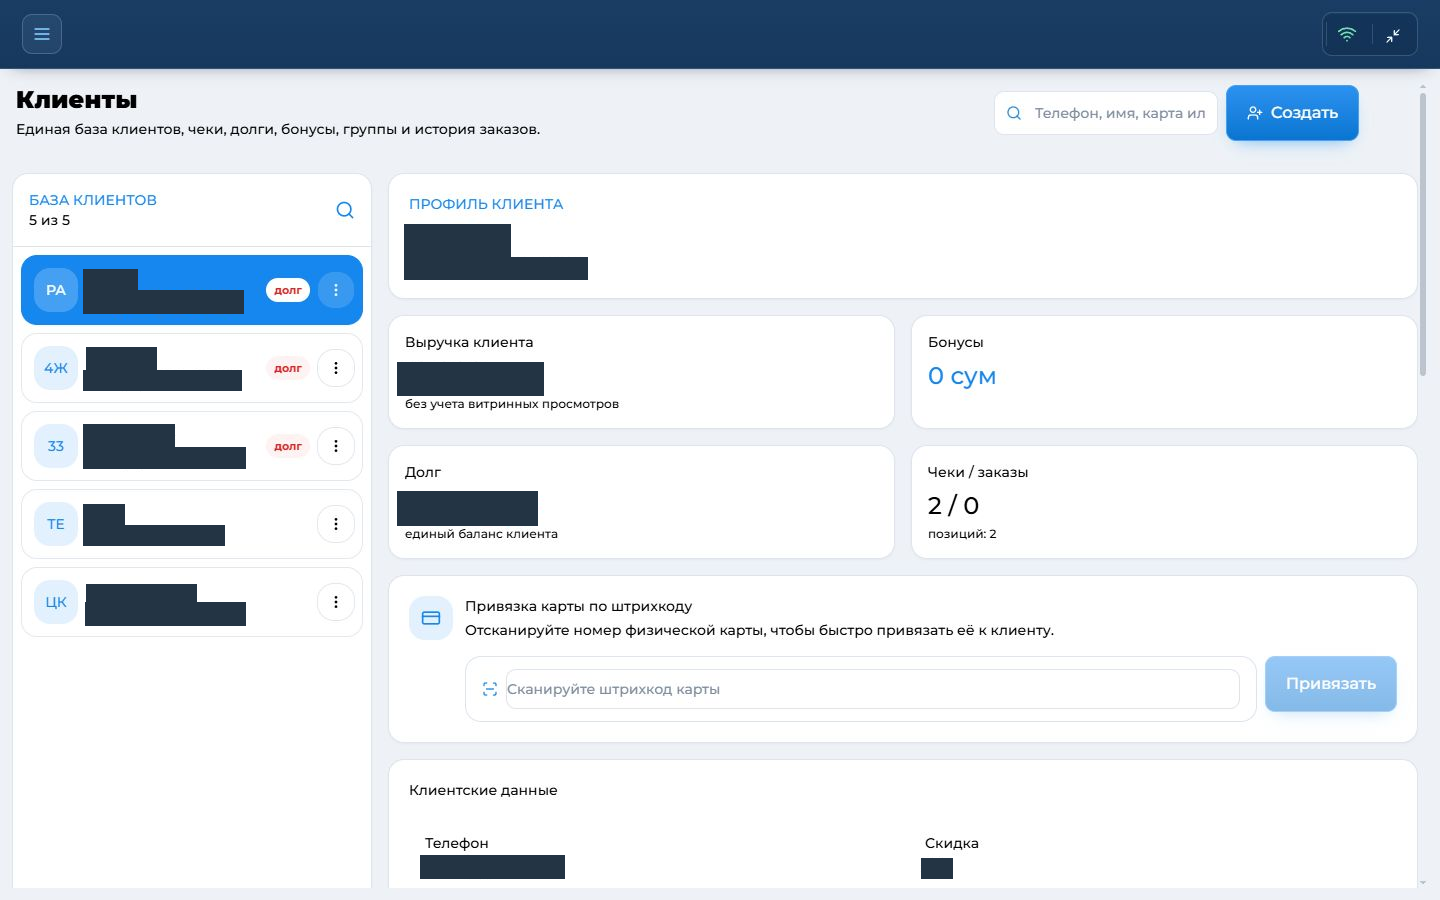Open three-dot menu for РА client
The height and width of the screenshot is (900, 1440).
tap(336, 290)
